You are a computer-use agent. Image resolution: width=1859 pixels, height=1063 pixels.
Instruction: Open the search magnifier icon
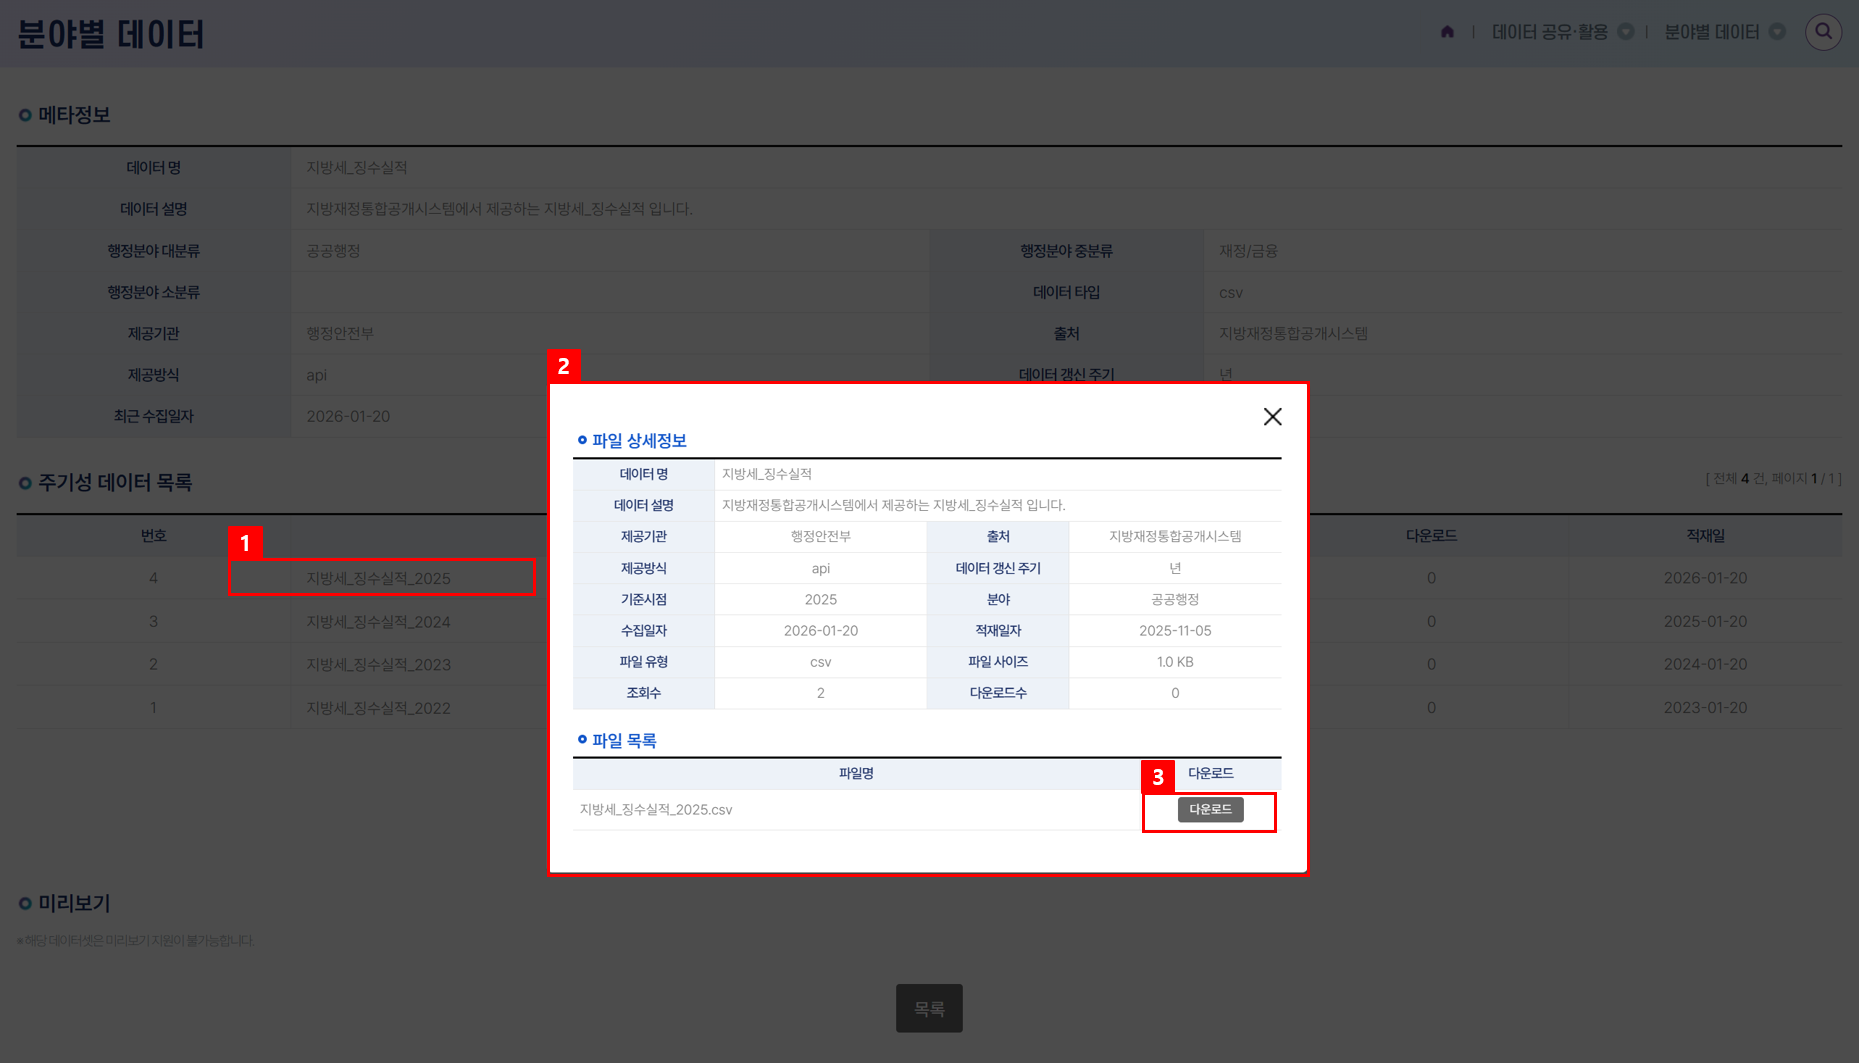coord(1823,32)
